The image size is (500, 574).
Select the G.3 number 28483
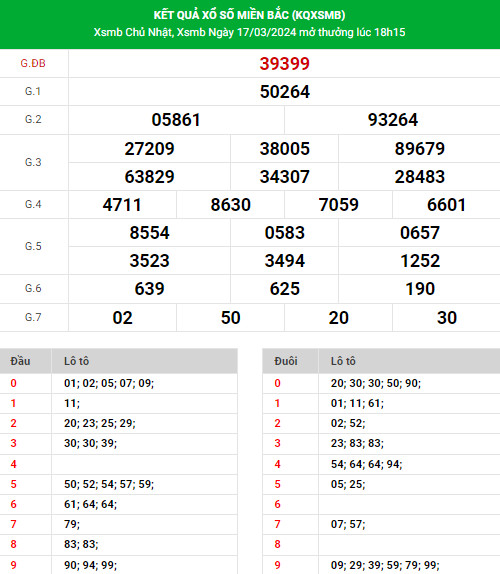419,177
